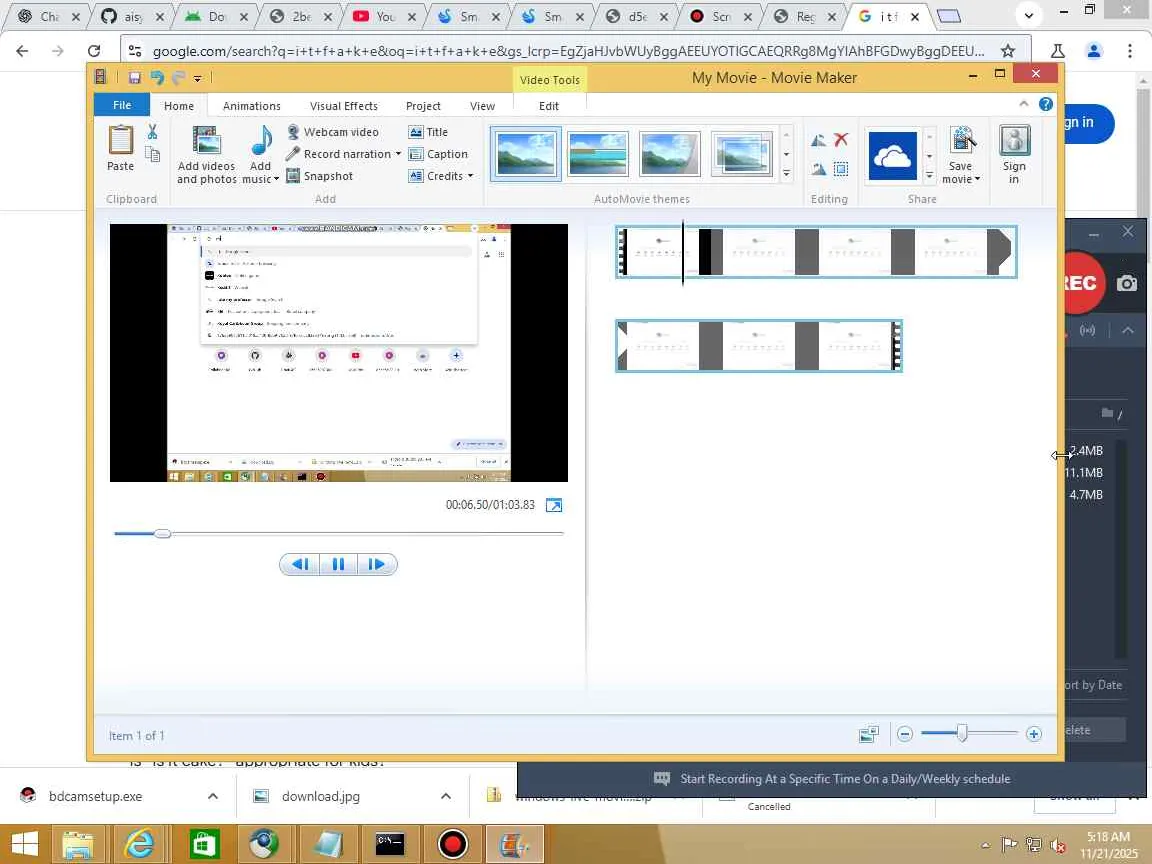This screenshot has width=1152, height=864.
Task: Rotate left using Editing group icon
Action: (818, 140)
